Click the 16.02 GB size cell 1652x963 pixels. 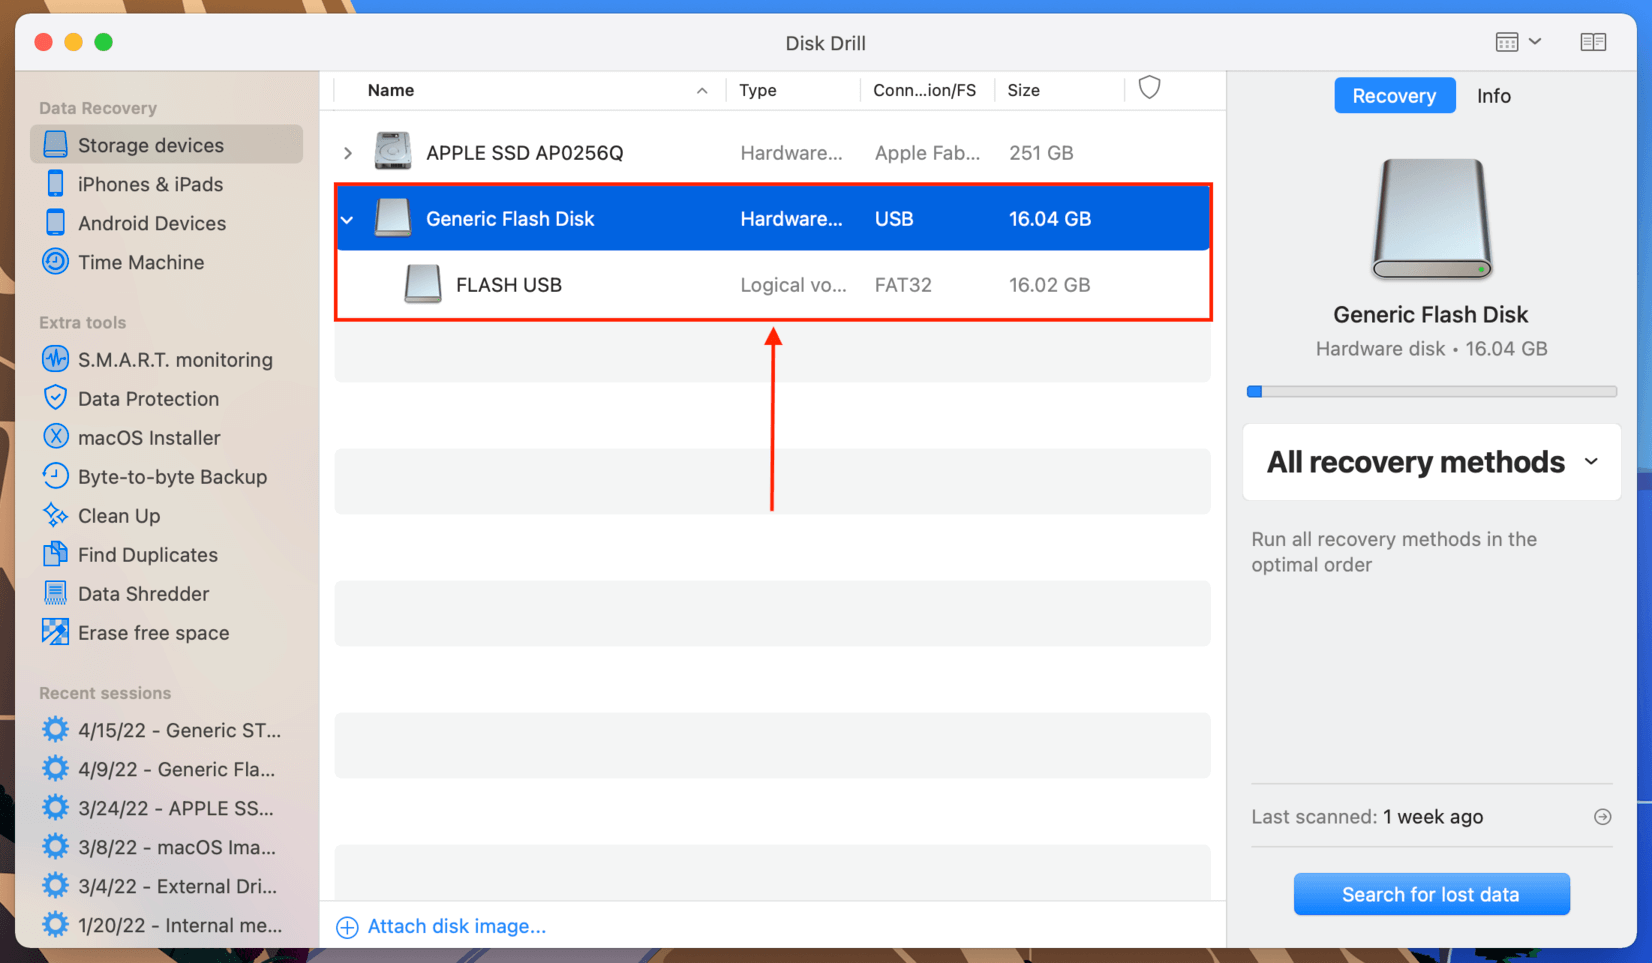click(x=1049, y=285)
